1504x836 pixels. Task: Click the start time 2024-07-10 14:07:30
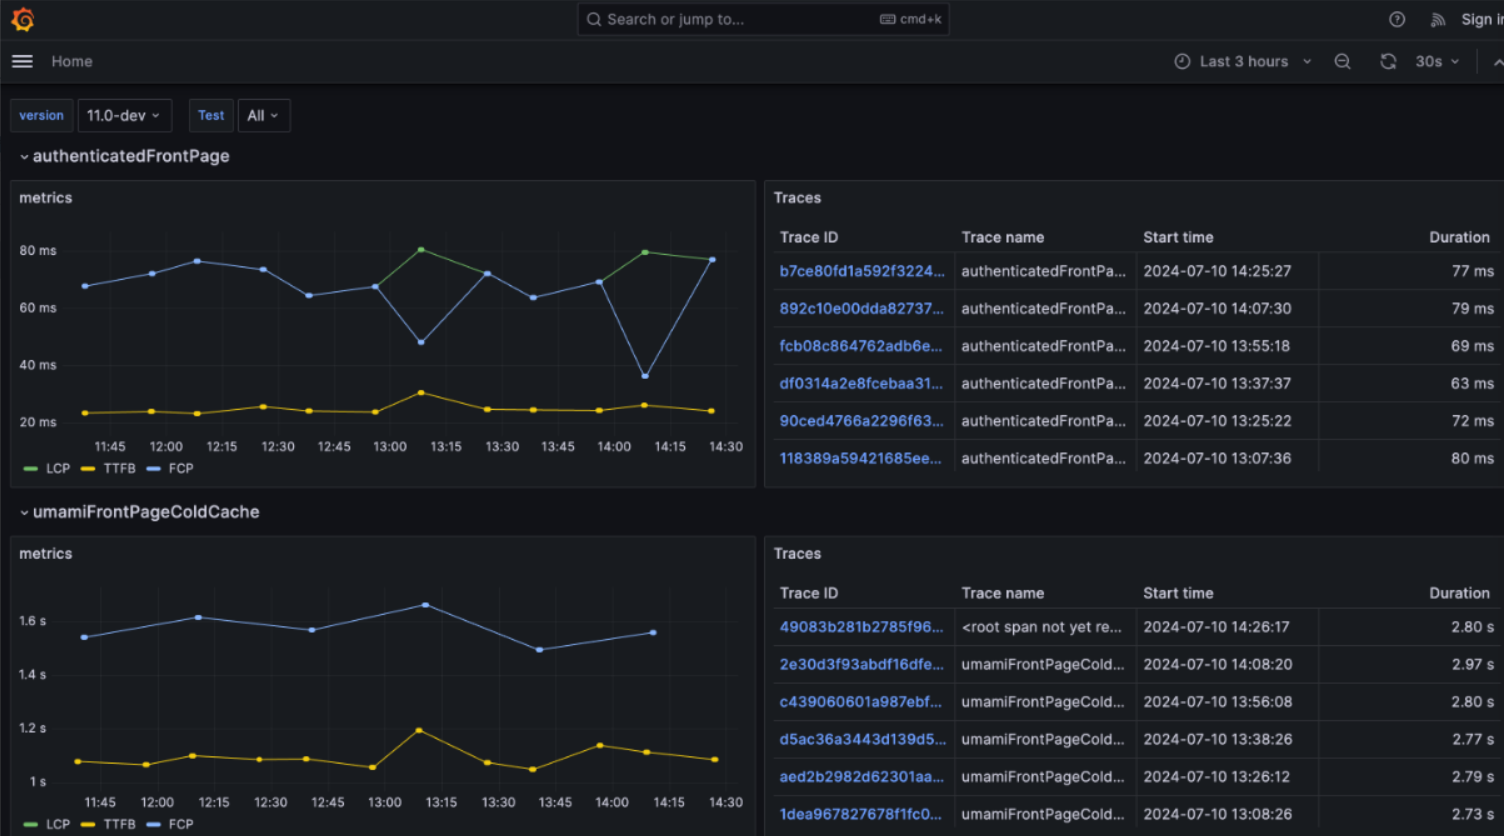[x=1217, y=308]
